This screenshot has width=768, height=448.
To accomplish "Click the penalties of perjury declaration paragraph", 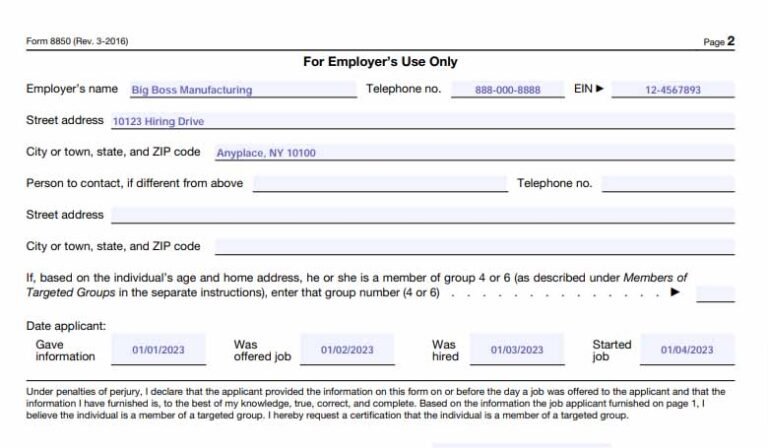I will 376,403.
